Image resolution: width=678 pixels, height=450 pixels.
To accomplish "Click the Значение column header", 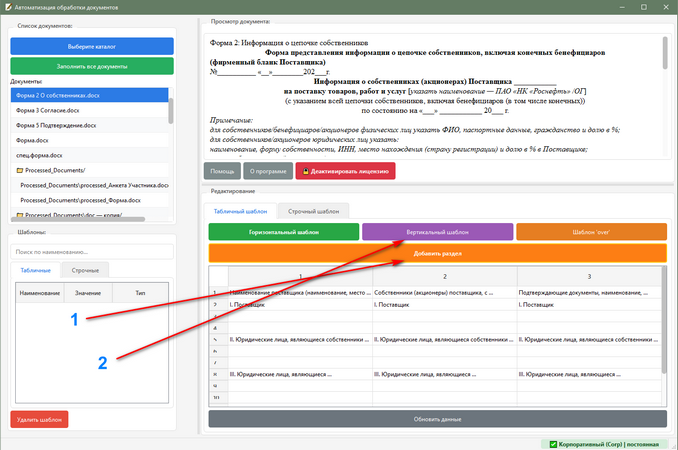I will (88, 293).
